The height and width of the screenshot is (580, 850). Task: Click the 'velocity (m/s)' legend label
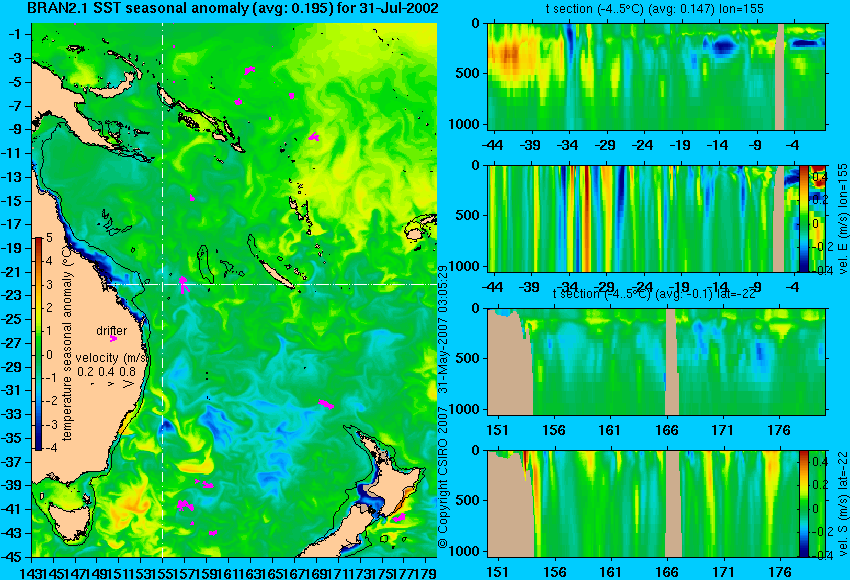tap(112, 358)
